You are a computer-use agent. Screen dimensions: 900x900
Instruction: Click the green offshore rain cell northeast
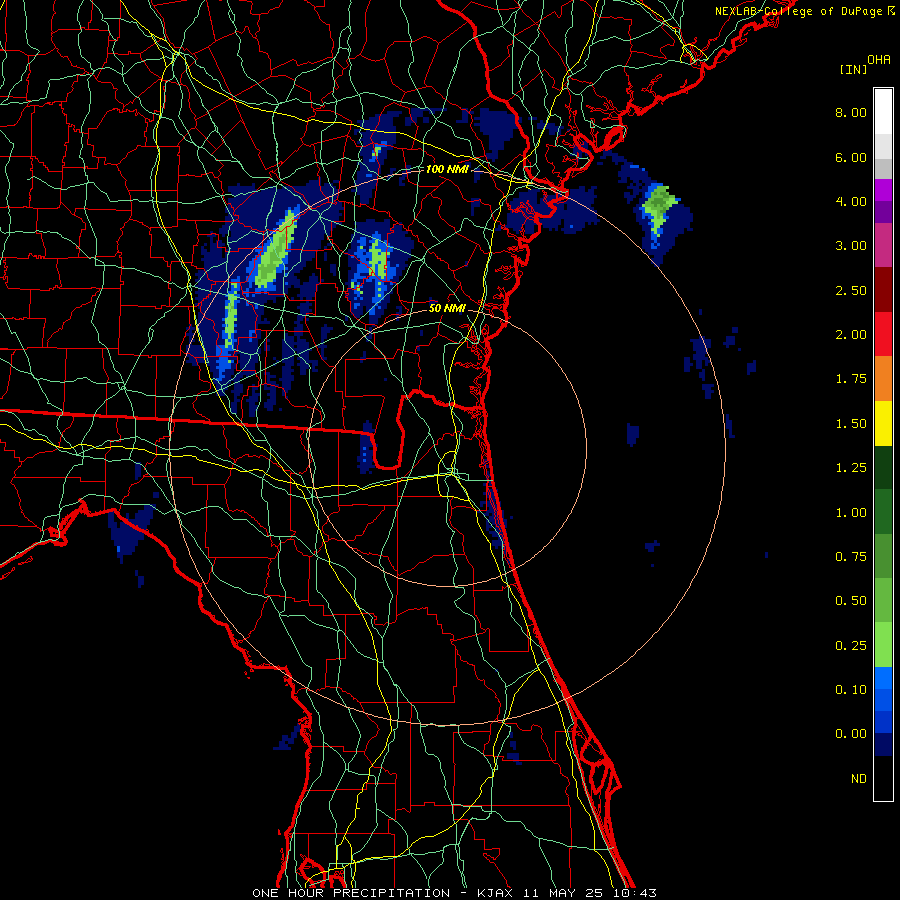tap(659, 207)
